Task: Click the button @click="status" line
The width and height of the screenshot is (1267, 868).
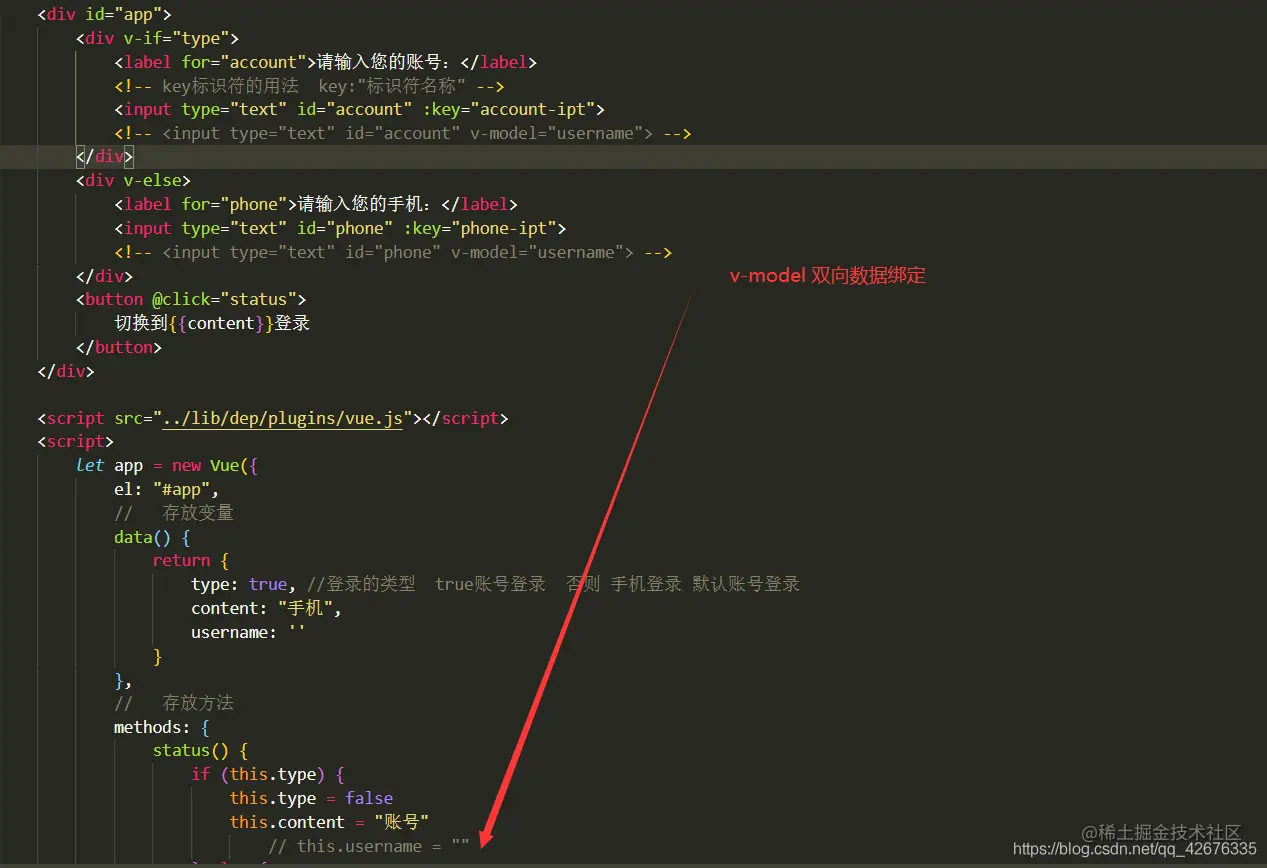Action: 190,299
